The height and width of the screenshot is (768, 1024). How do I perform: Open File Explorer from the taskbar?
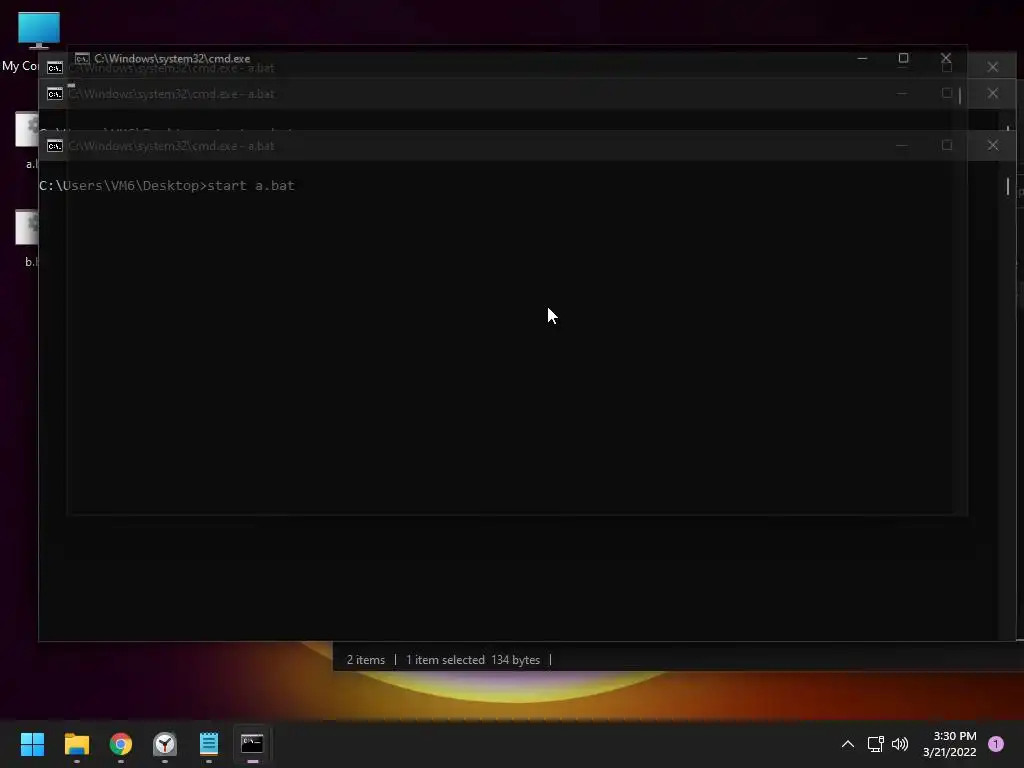[76, 744]
